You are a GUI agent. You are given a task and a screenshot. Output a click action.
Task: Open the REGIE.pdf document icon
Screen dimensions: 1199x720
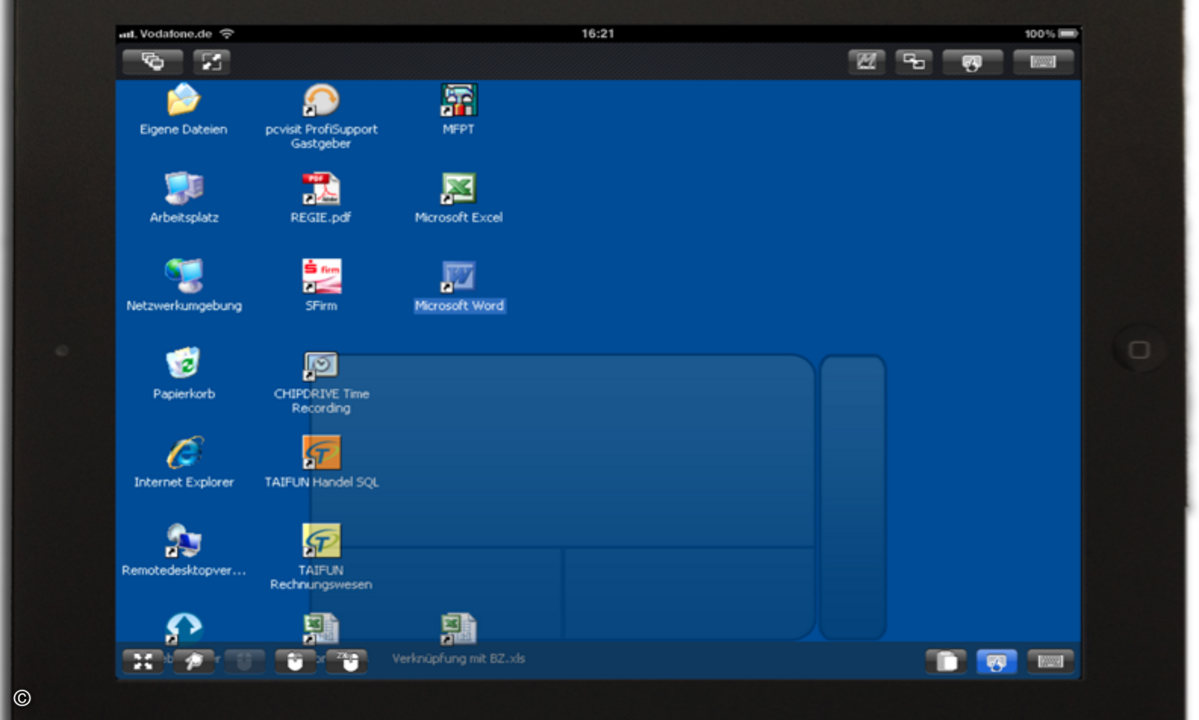pos(321,188)
